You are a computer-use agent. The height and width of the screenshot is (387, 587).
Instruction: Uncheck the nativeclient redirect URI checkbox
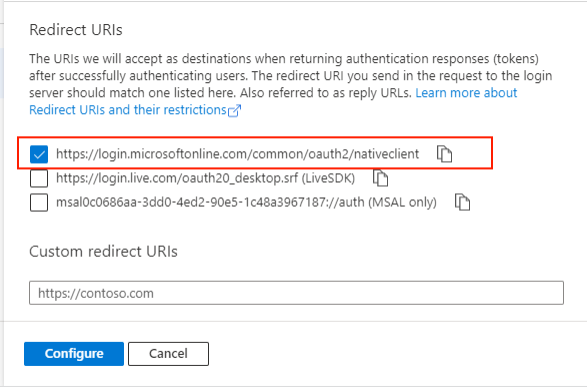(39, 154)
